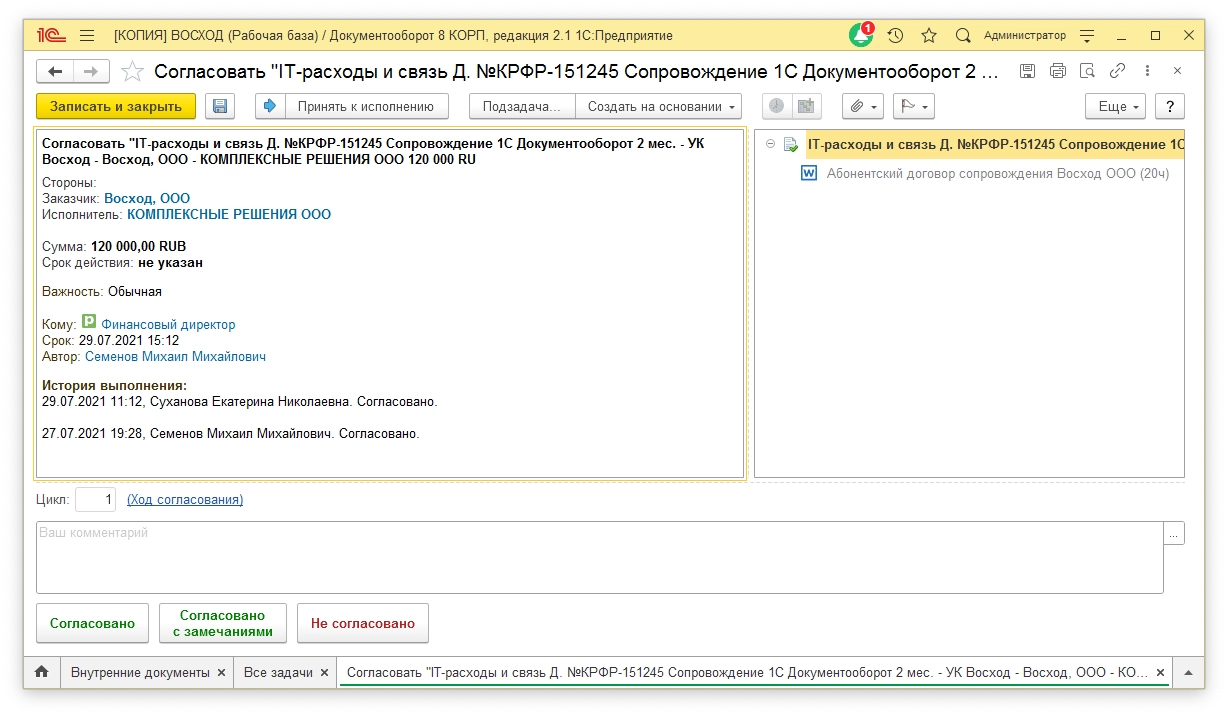Click Записать и закрыть button
The image size is (1228, 716).
point(116,106)
